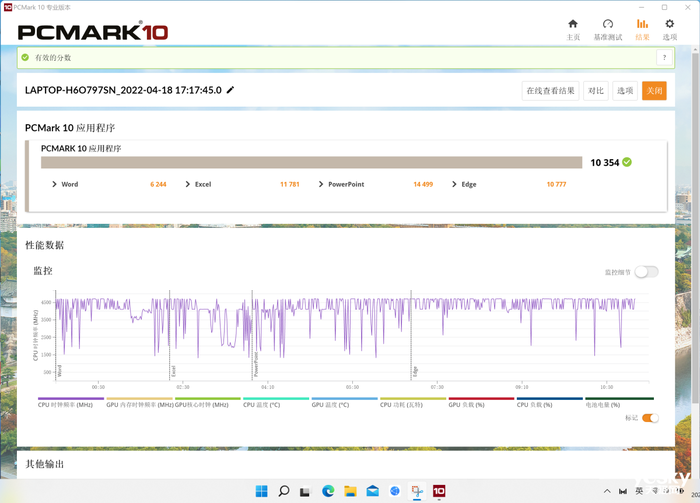Select the GPU temperature (°C) legend

pyautogui.click(x=345, y=402)
